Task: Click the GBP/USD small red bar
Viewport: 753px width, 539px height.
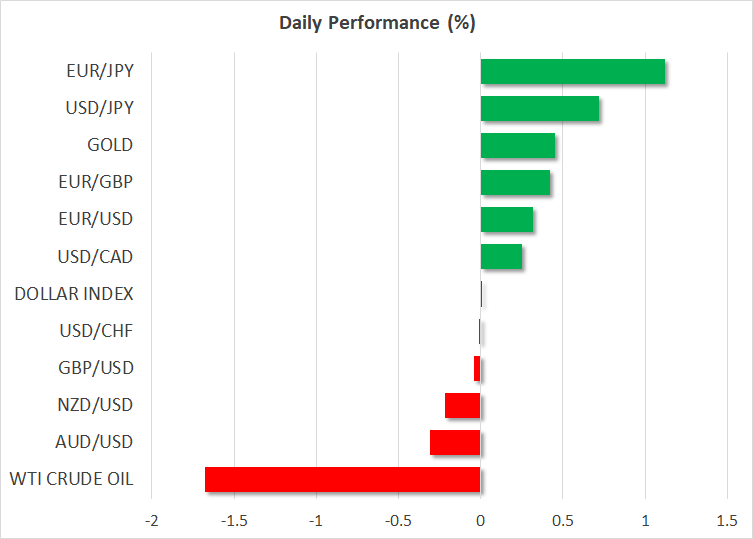Action: [x=477, y=368]
